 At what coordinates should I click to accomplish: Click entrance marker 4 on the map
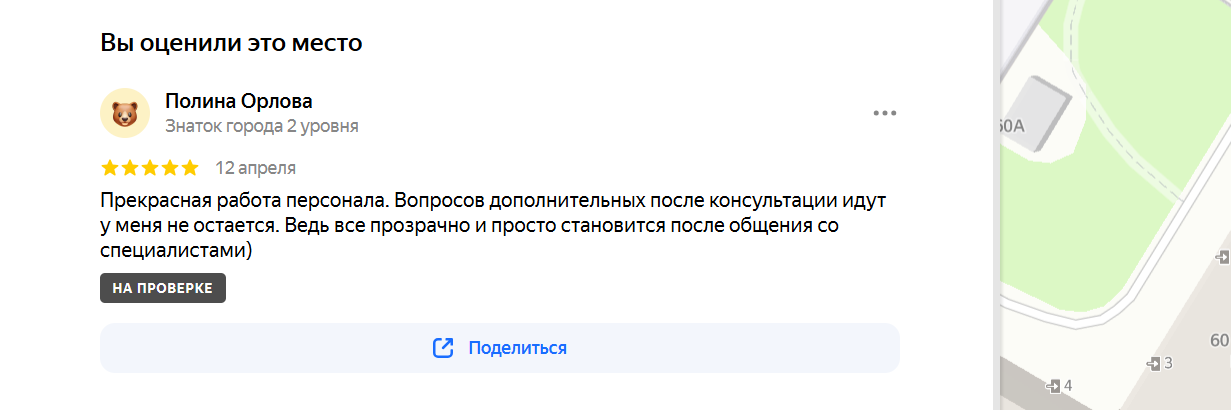(x=1059, y=386)
